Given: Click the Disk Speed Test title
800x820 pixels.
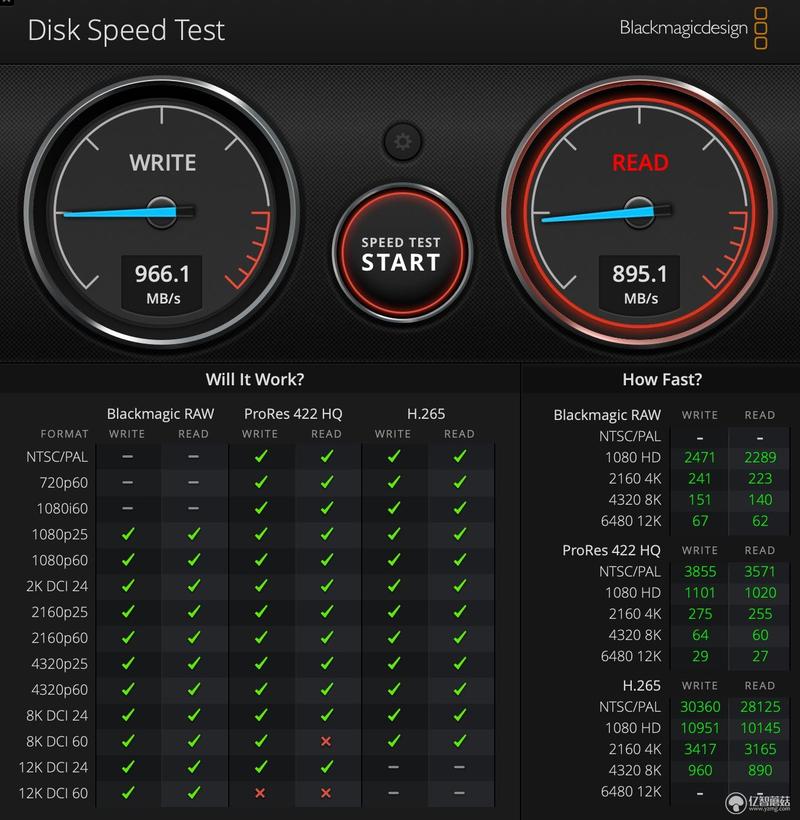Looking at the screenshot, I should tap(126, 30).
